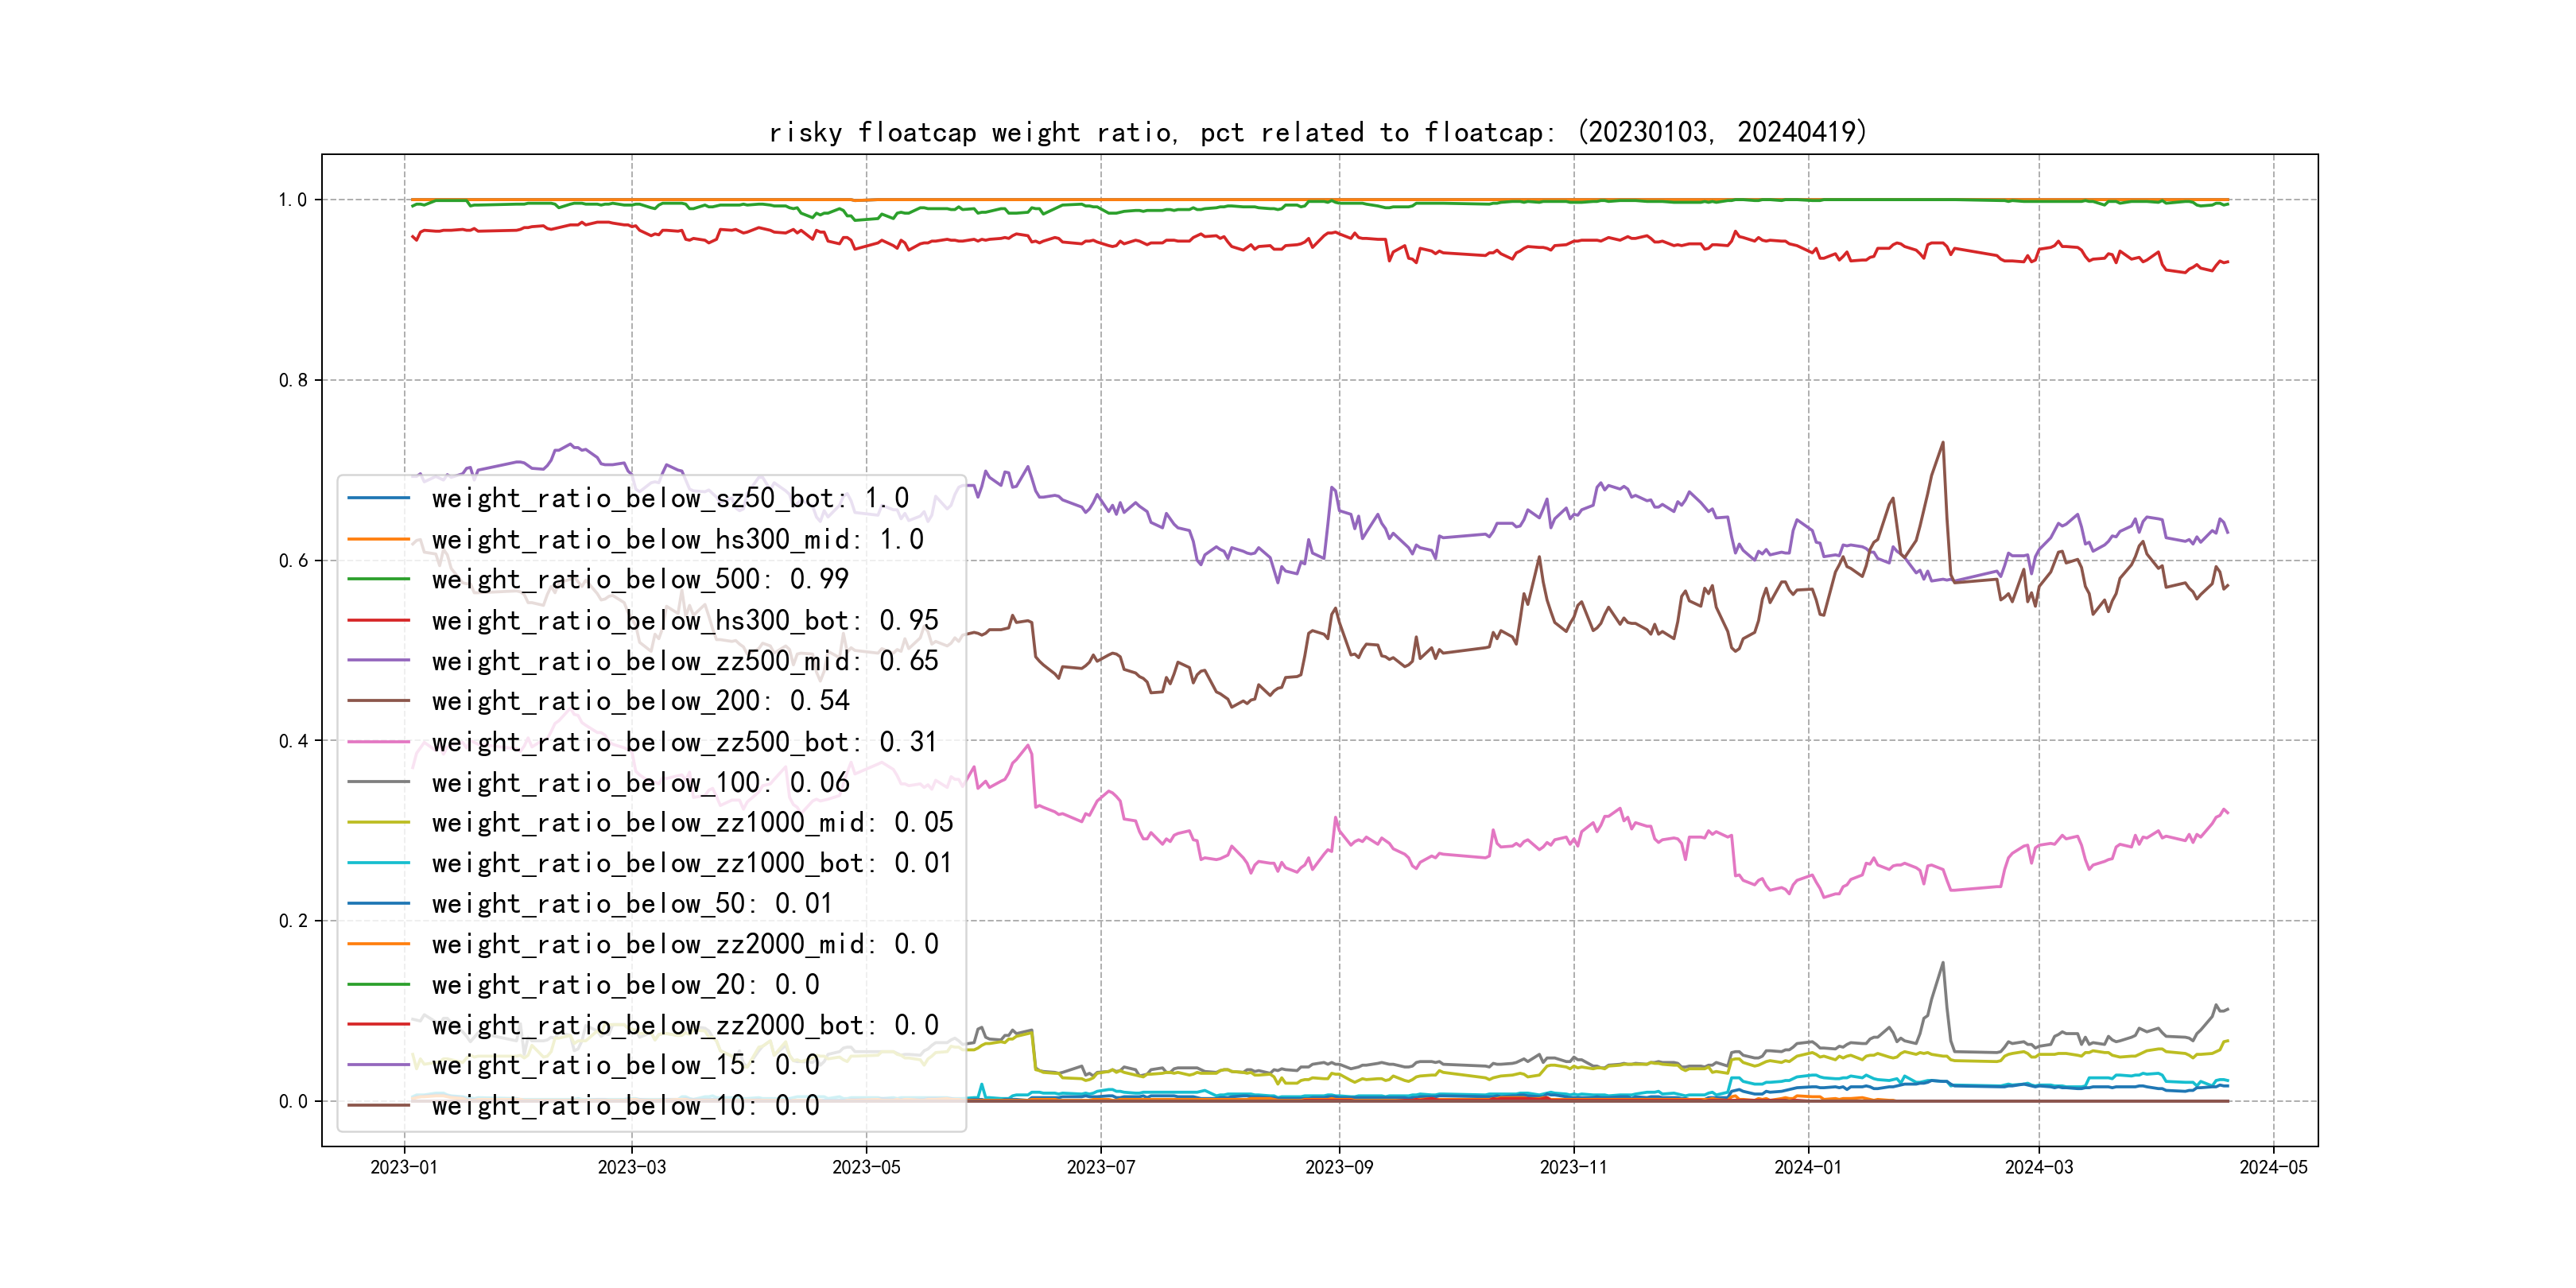Click legend label weight_ratio_below_zz2000_bot: 0.0
This screenshot has height=1288, width=2576.
(684, 1025)
